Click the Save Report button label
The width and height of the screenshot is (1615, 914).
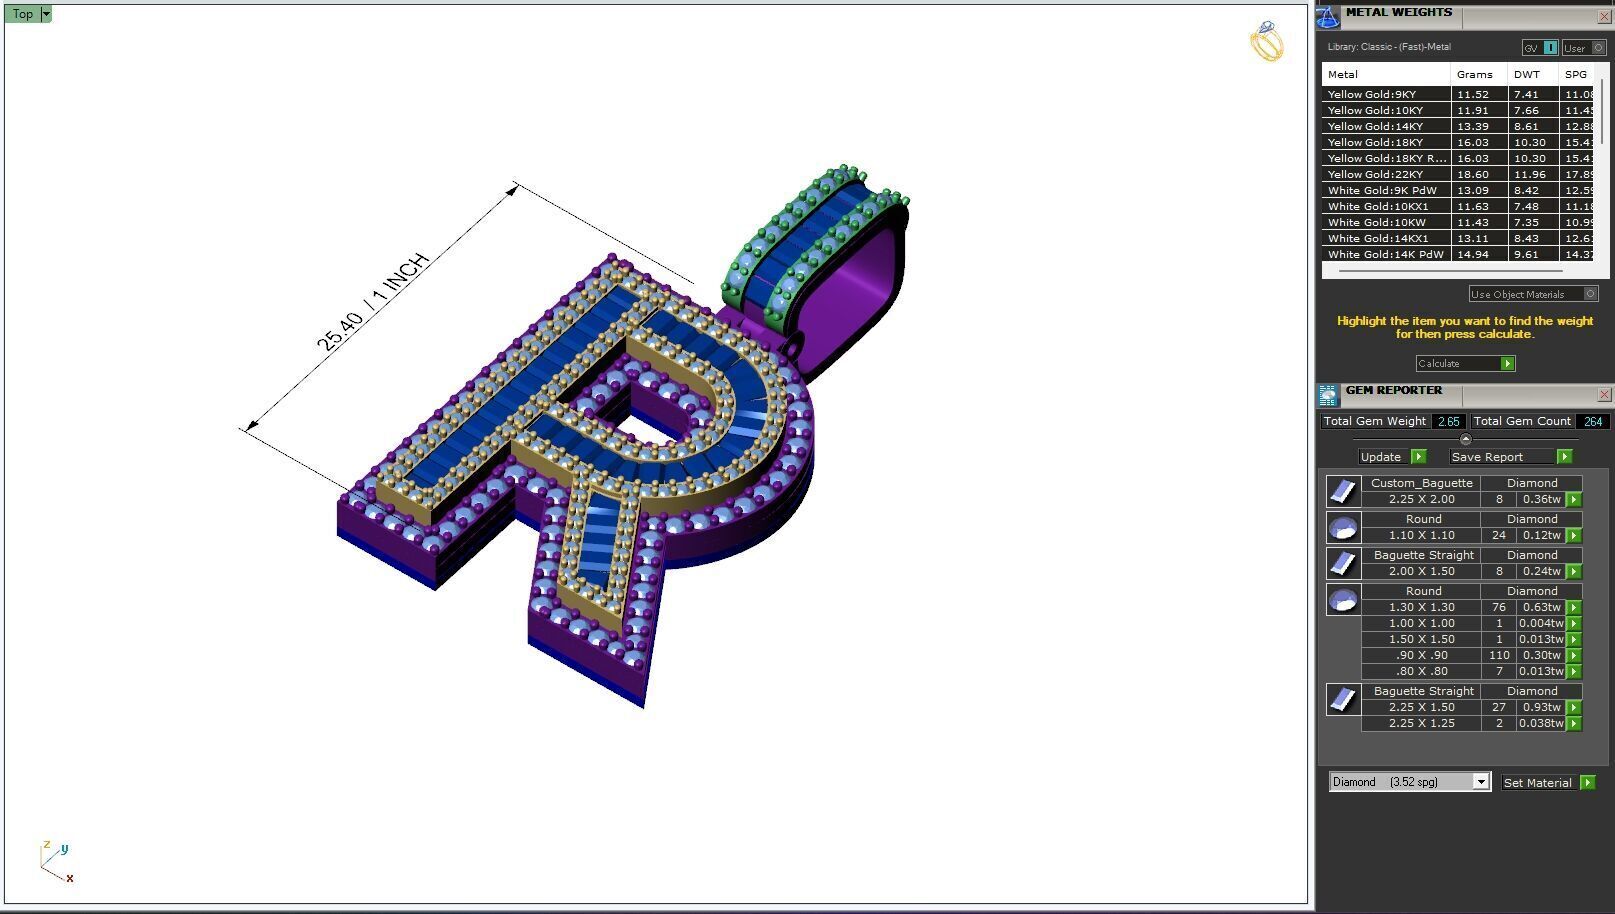click(1487, 456)
